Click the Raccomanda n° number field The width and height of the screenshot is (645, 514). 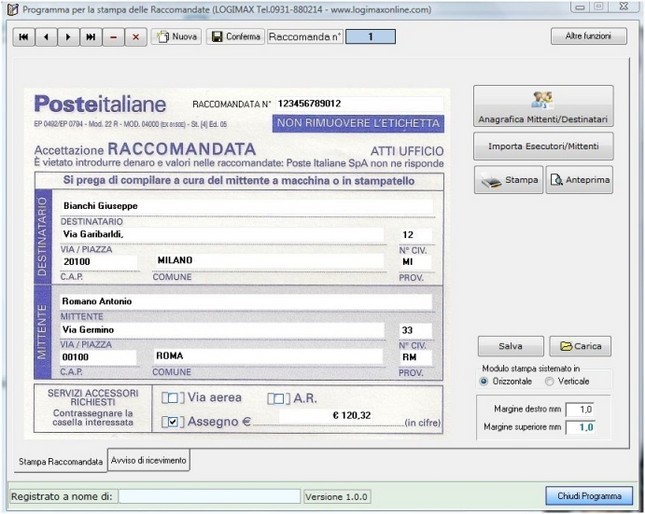point(371,37)
